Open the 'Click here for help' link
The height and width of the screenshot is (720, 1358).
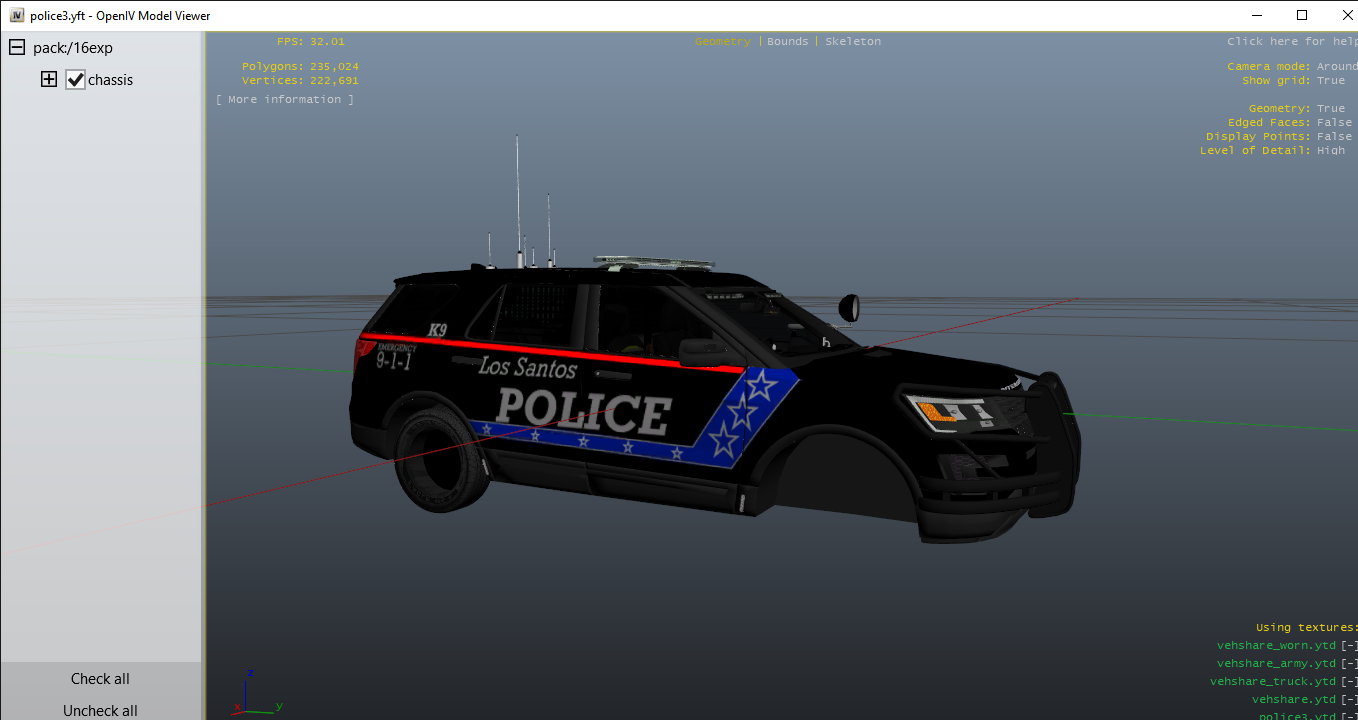click(1291, 42)
